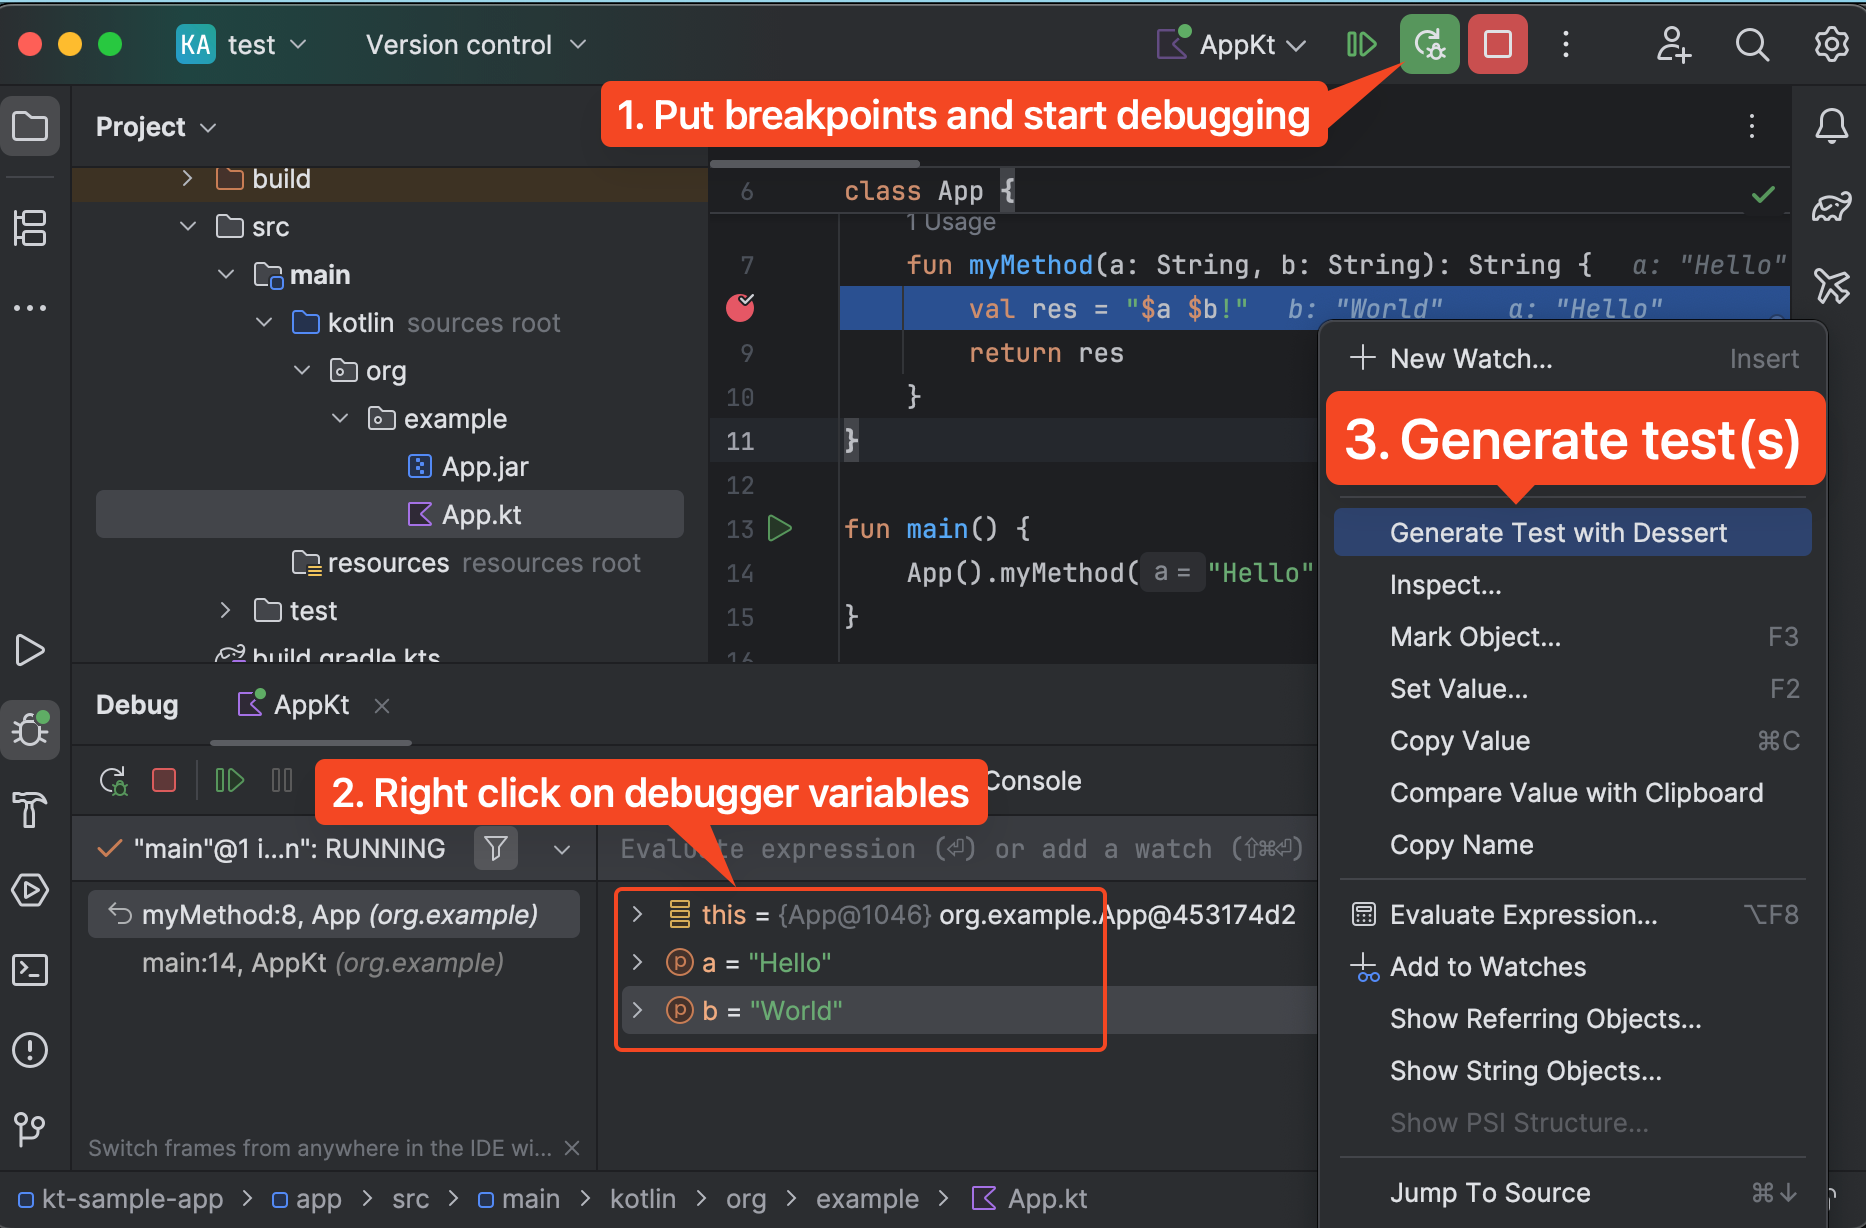Toggle the Debug tool window bug icon
The image size is (1866, 1228).
click(x=30, y=729)
